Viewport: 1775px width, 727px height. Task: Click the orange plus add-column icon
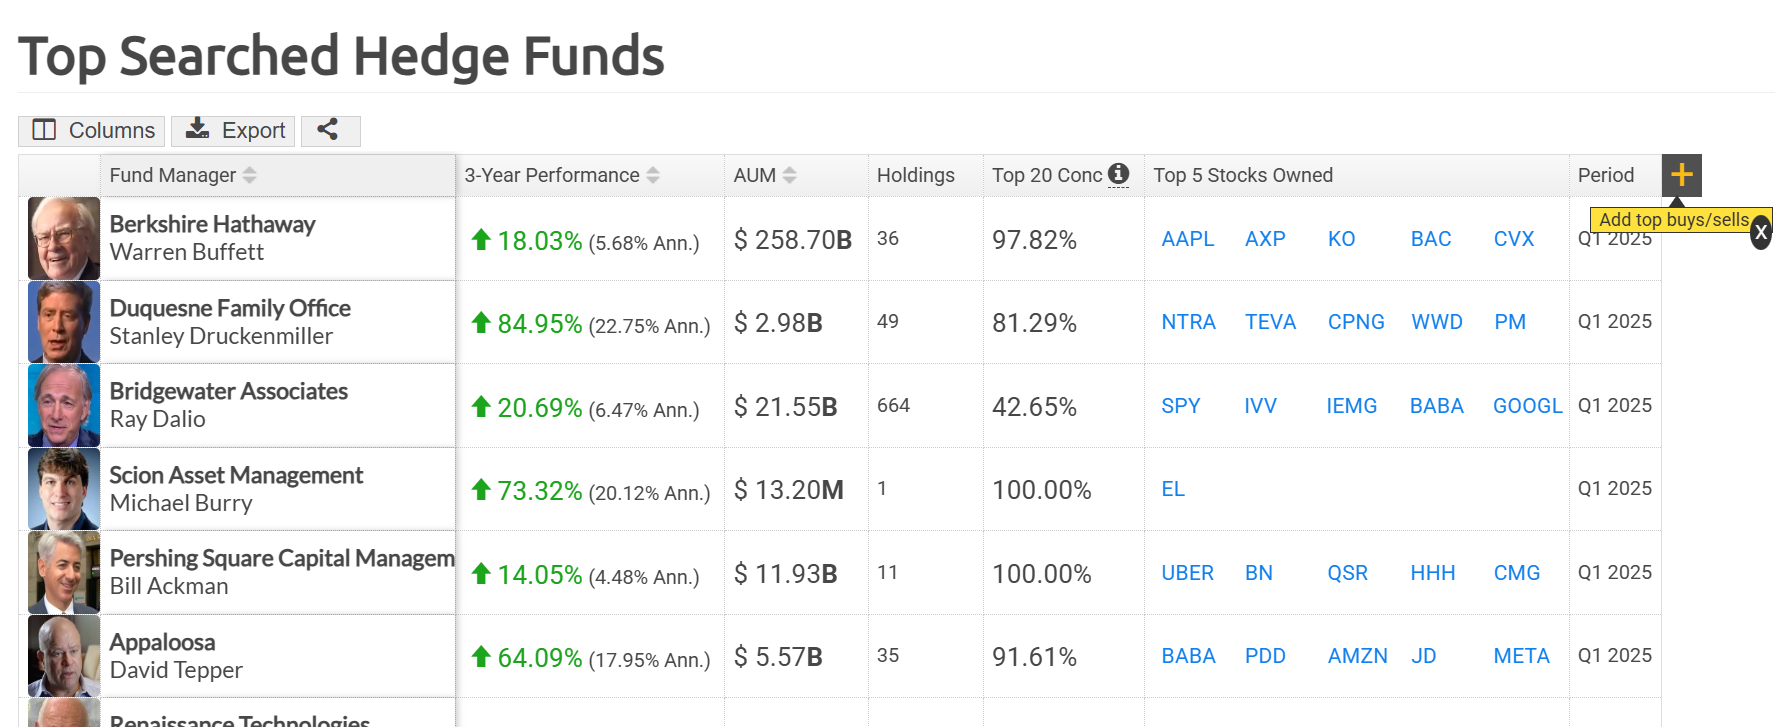1681,175
